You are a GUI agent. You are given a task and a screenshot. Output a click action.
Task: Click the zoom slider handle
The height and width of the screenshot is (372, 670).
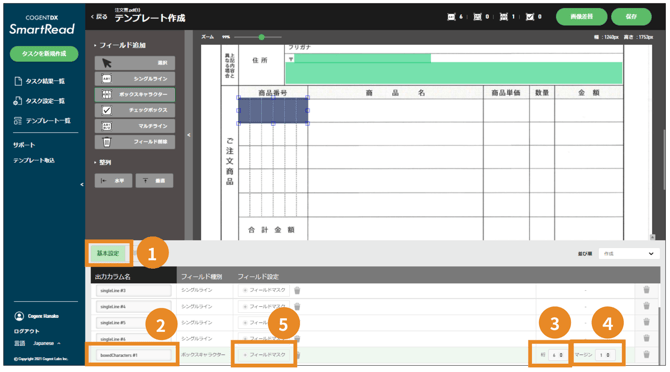click(262, 37)
